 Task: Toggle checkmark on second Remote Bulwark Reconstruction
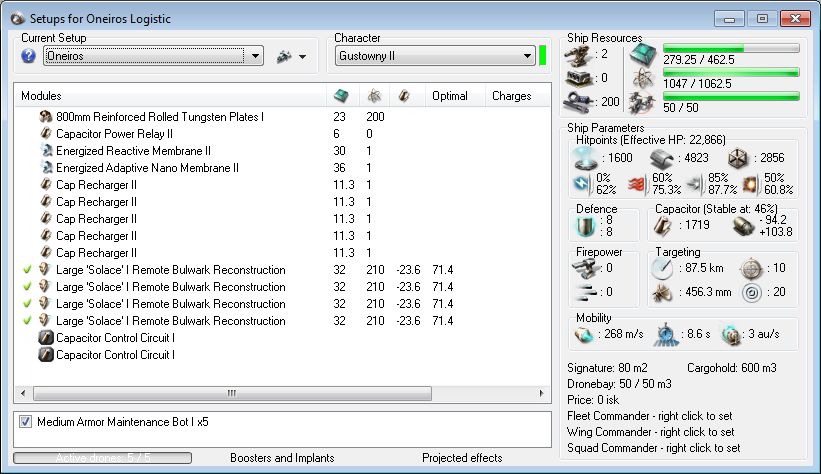click(27, 286)
